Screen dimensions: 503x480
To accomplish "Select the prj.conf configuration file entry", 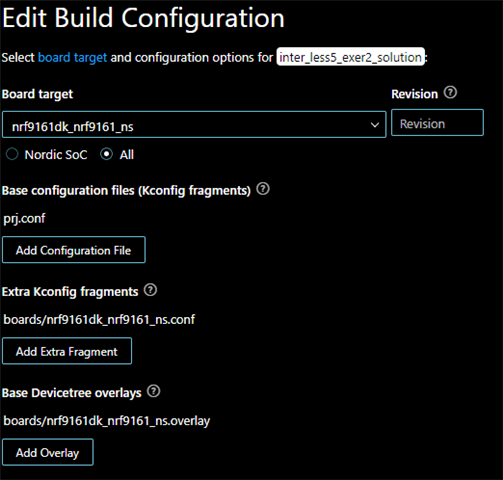I will point(24,219).
